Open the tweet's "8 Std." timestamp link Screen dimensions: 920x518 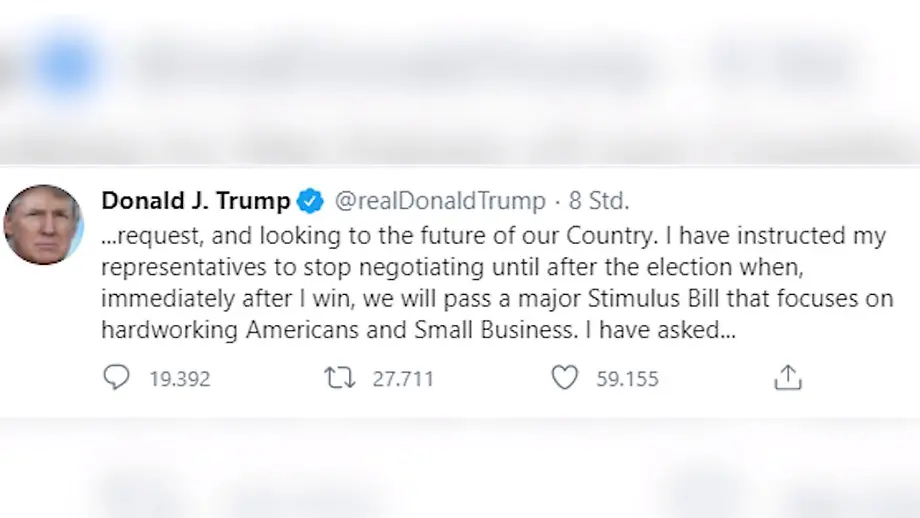coord(599,201)
